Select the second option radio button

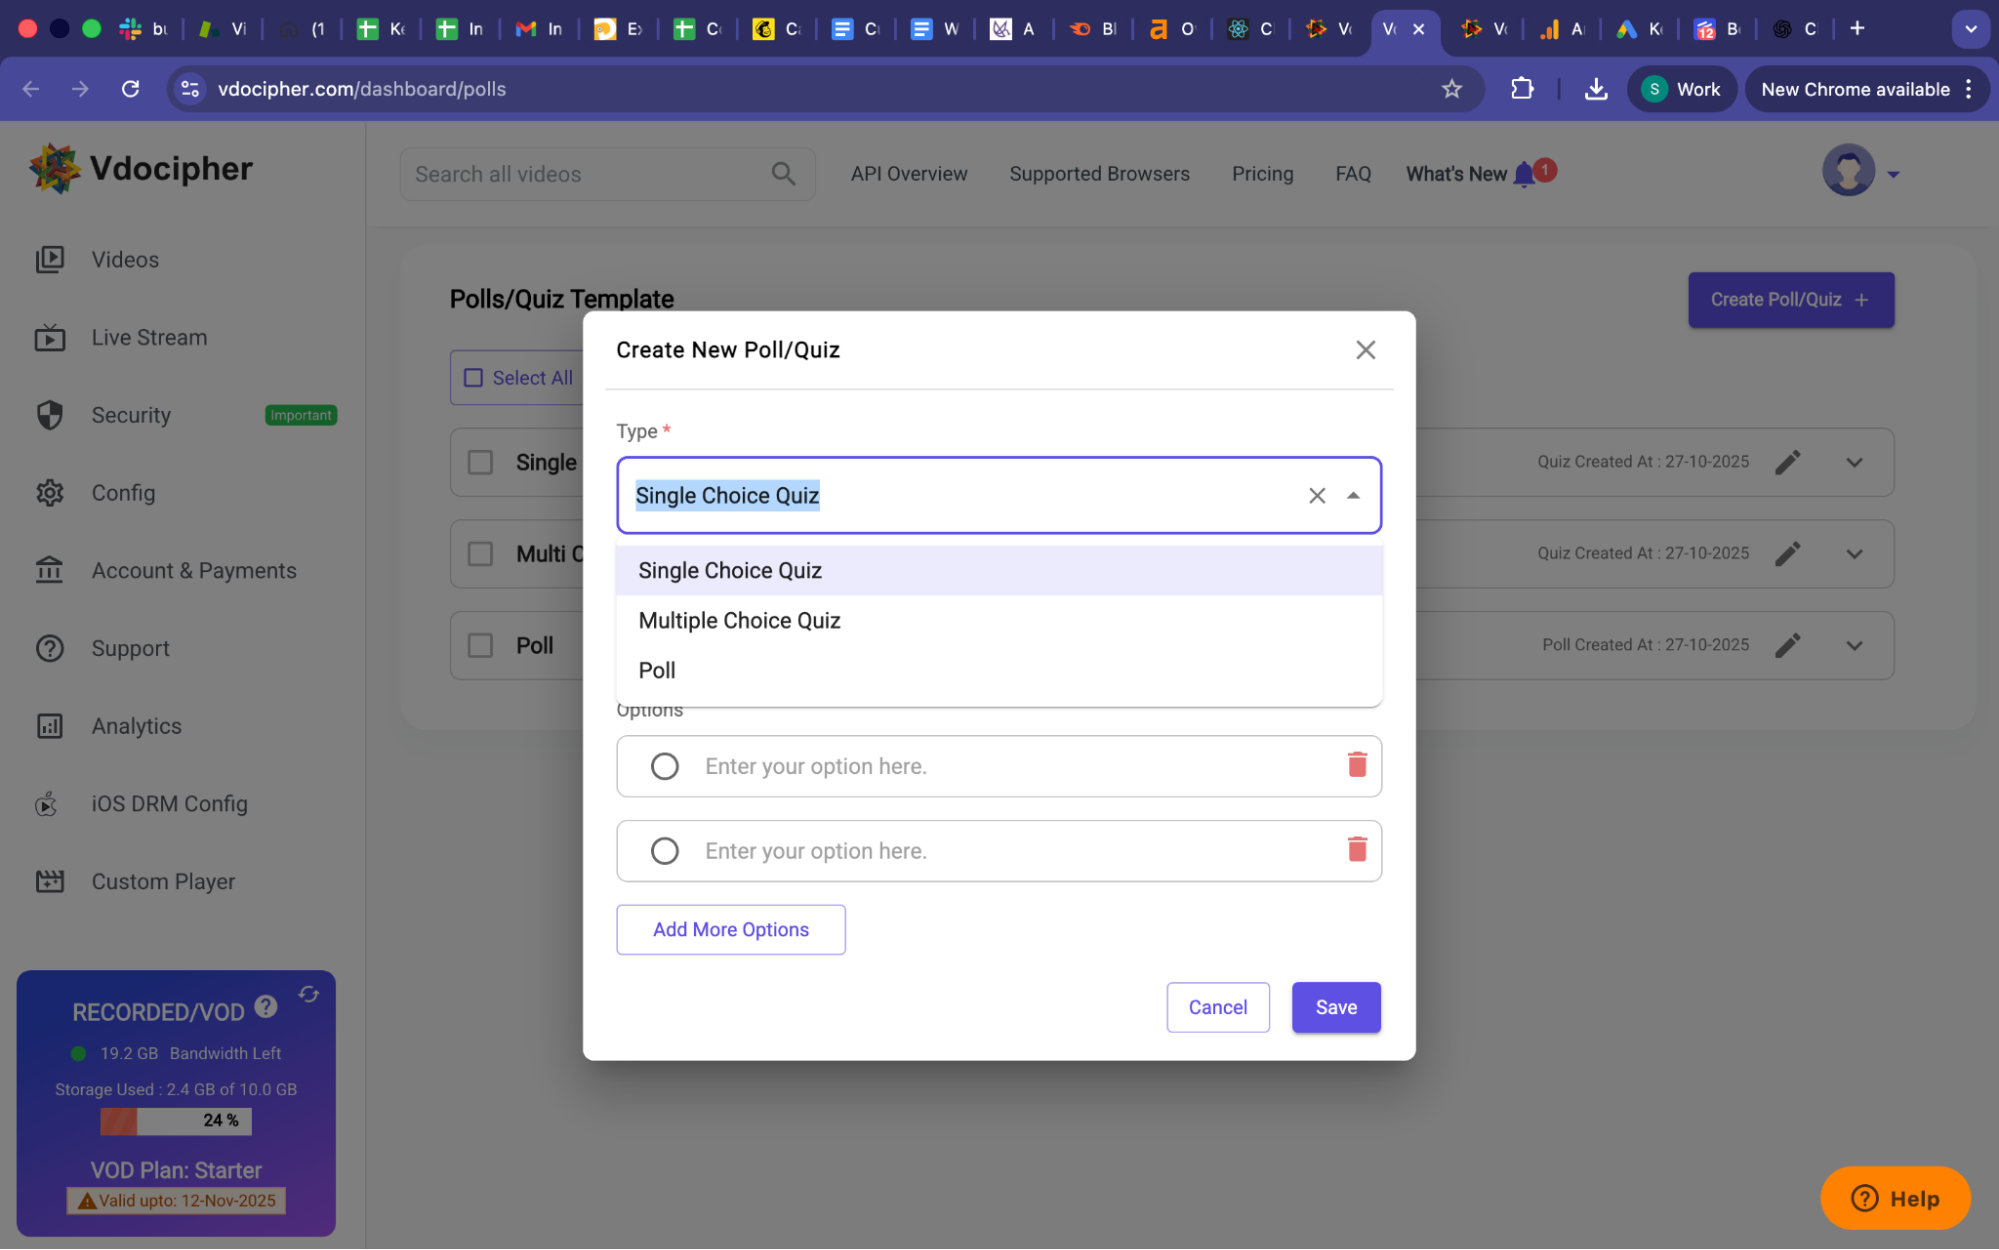pos(664,851)
